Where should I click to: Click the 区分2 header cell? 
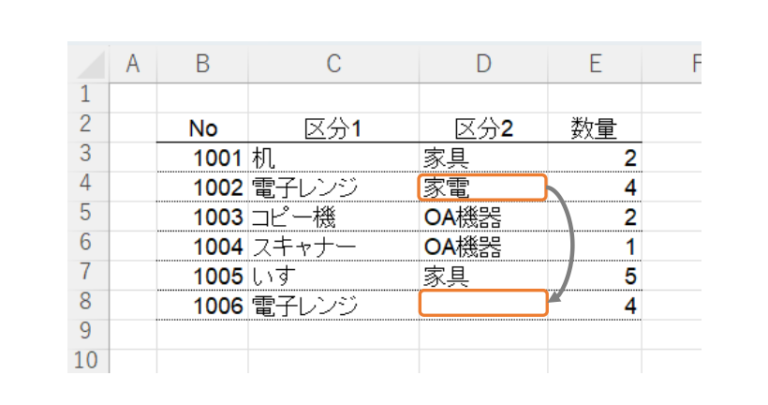(x=484, y=129)
